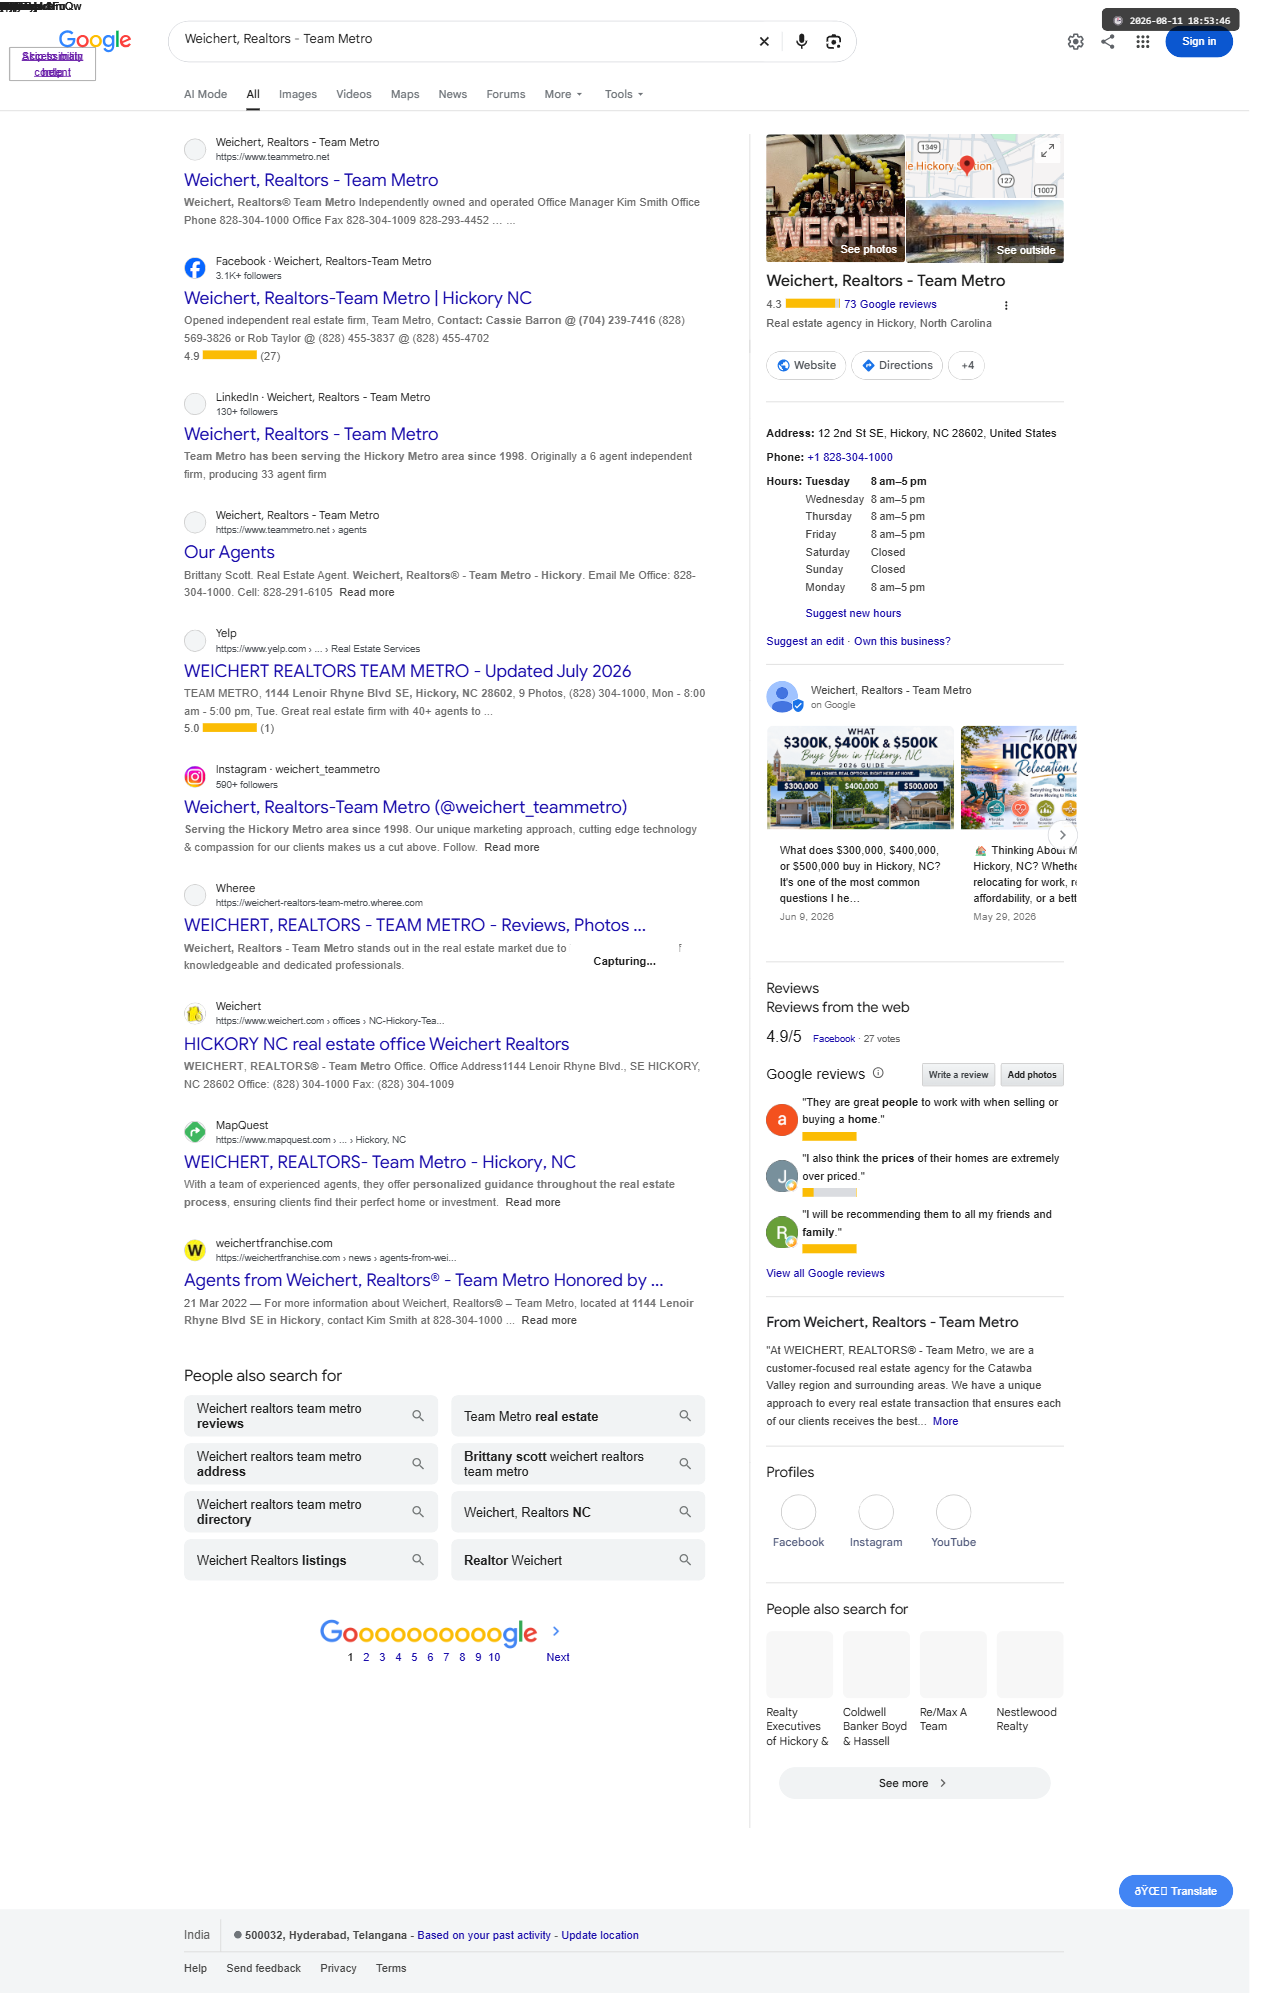Search 'Weichert realtors team metro reviews' suggestion
The width and height of the screenshot is (1264, 1993).
[x=311, y=1416]
